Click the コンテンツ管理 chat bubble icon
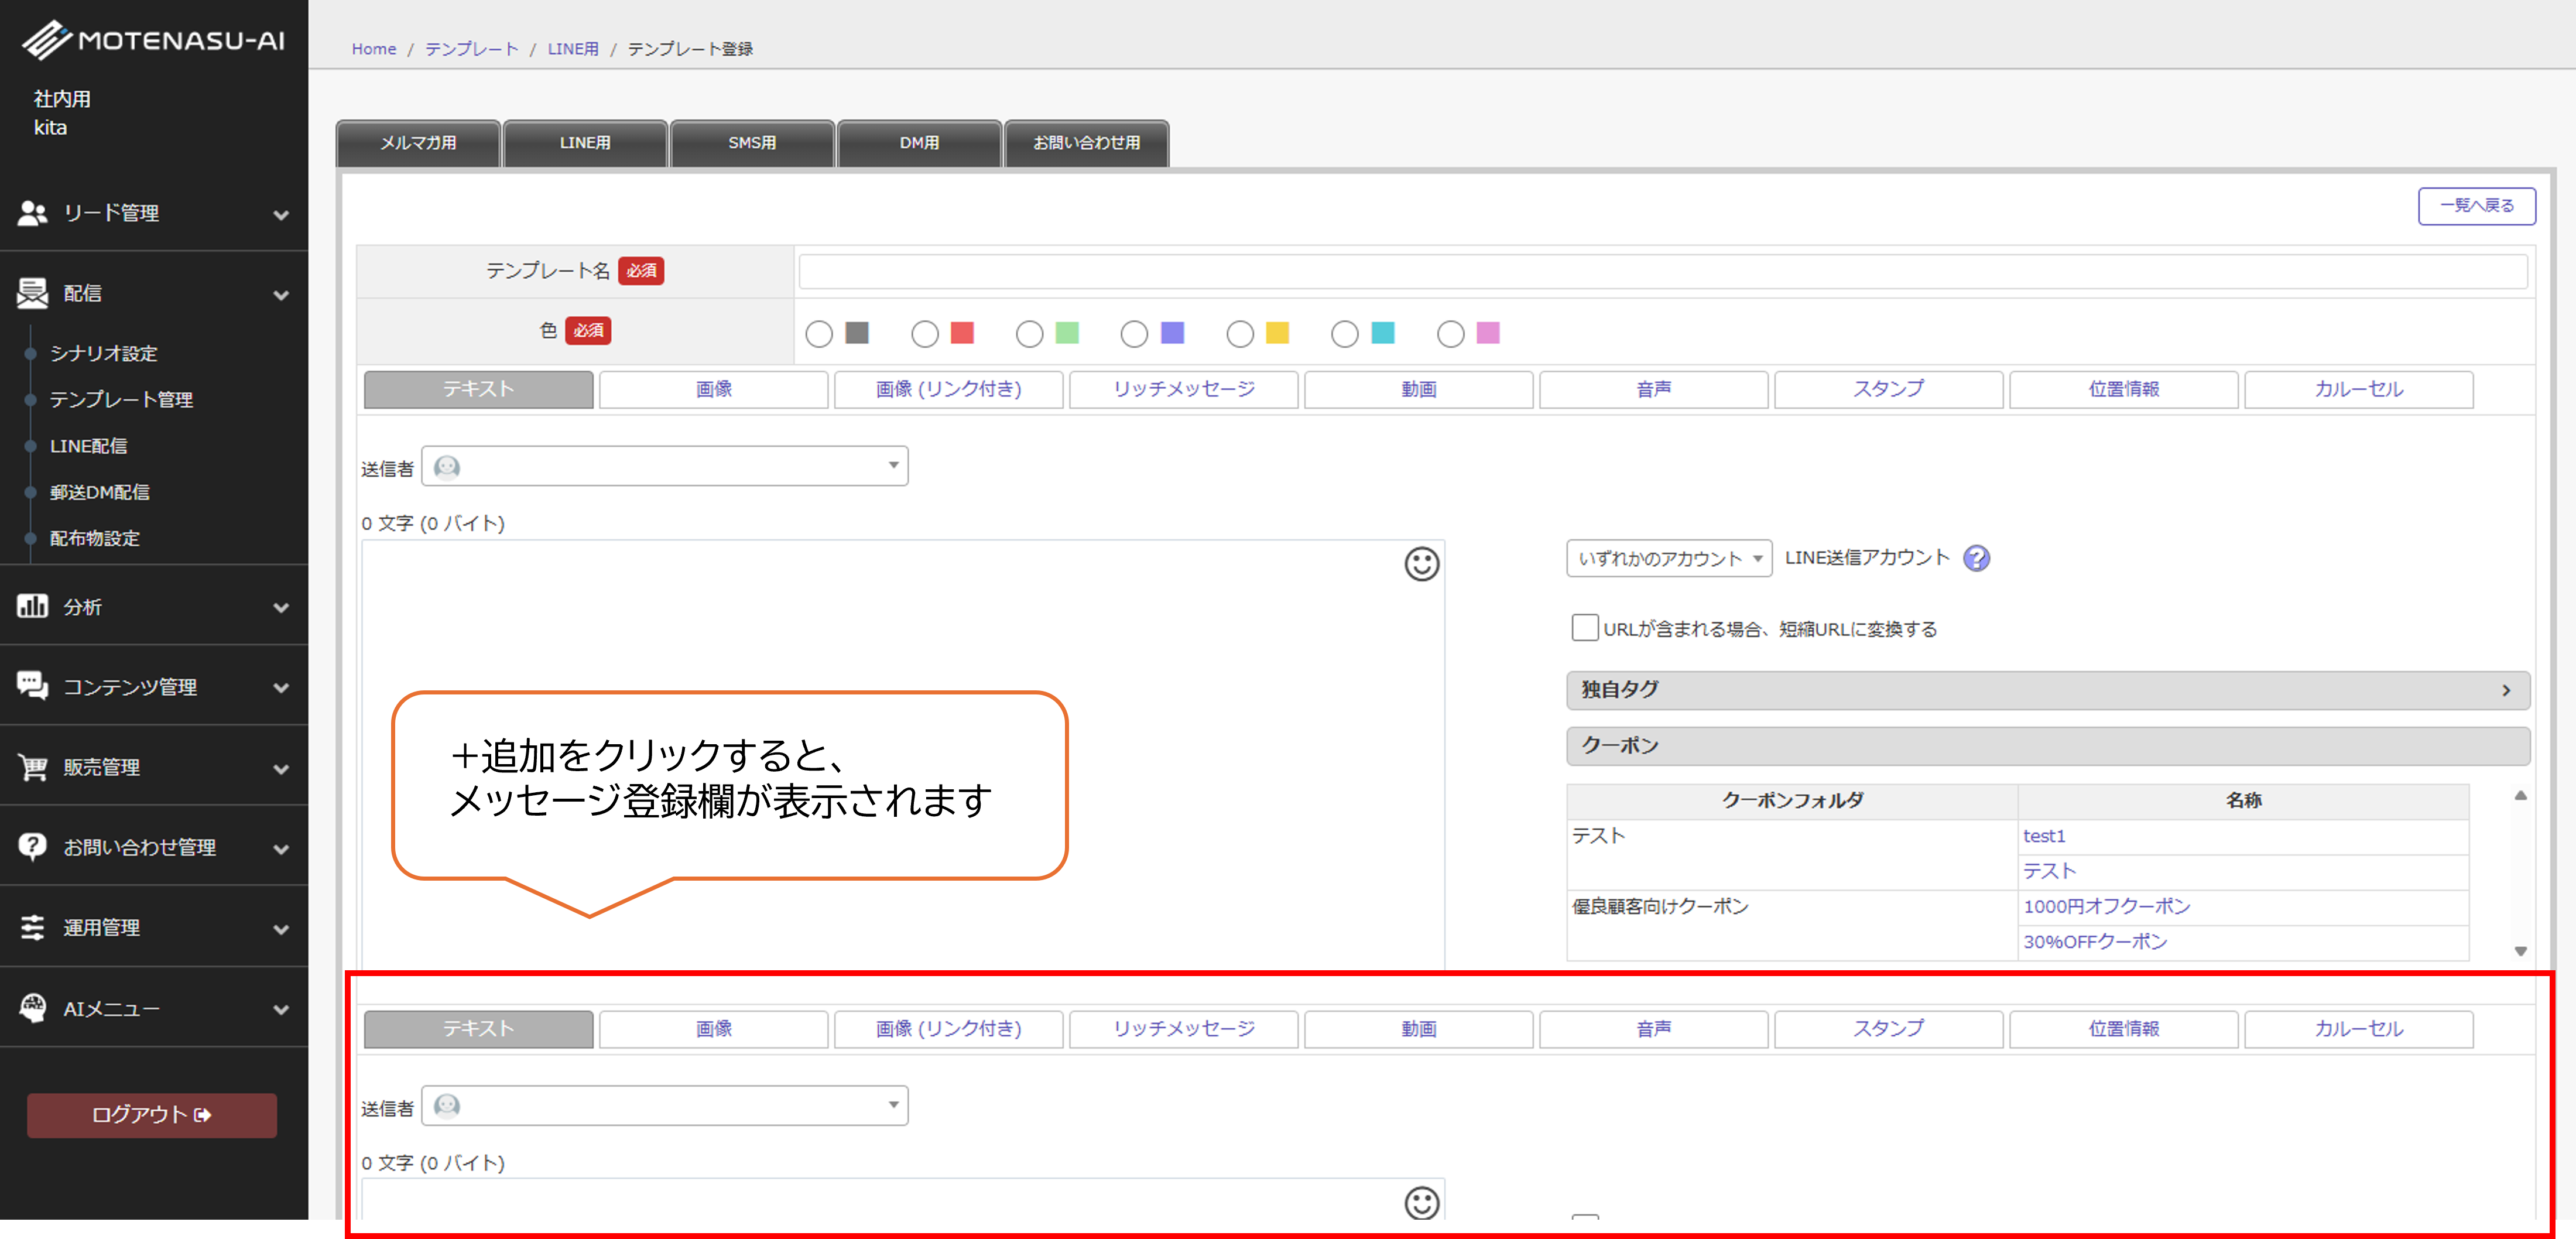2576x1239 pixels. pos(32,686)
